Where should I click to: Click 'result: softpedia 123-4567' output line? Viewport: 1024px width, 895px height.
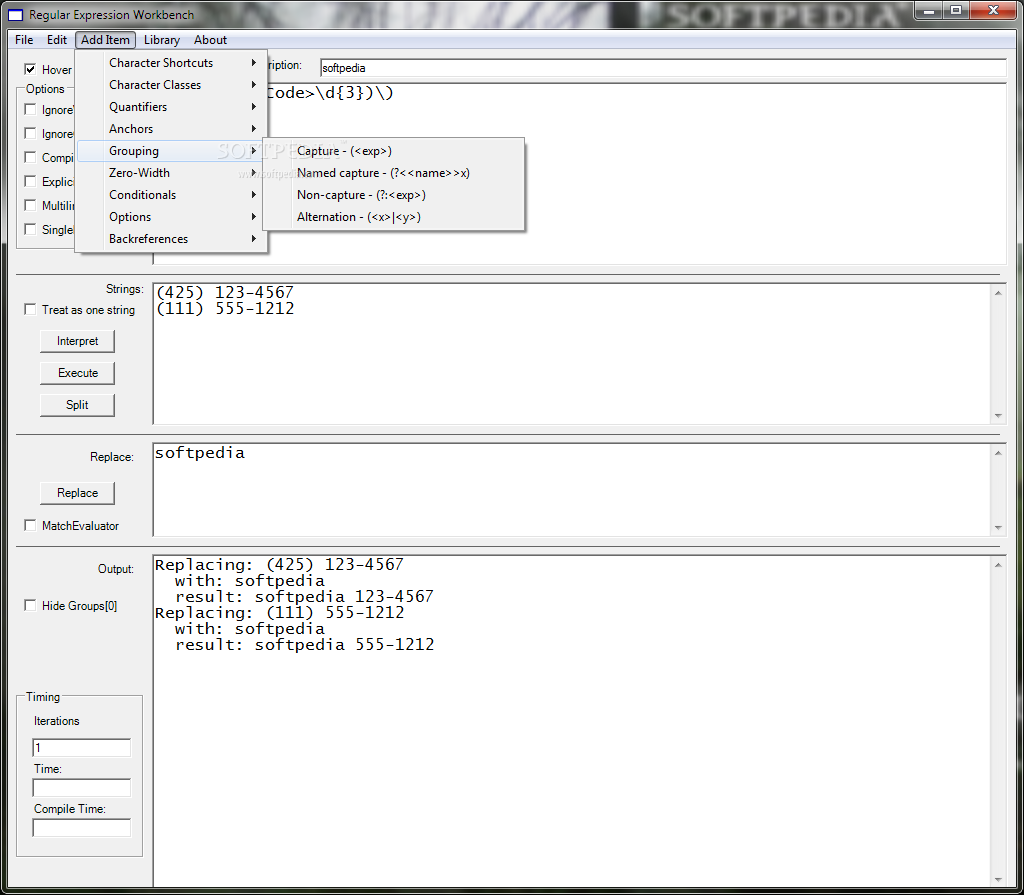click(x=304, y=596)
